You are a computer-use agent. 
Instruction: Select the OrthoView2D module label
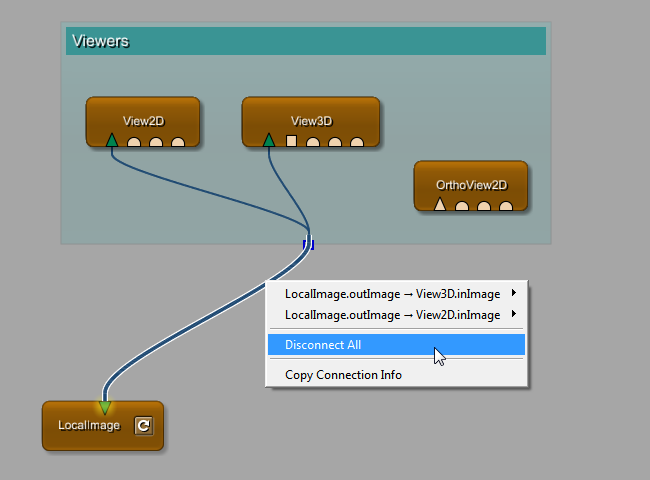(x=471, y=185)
